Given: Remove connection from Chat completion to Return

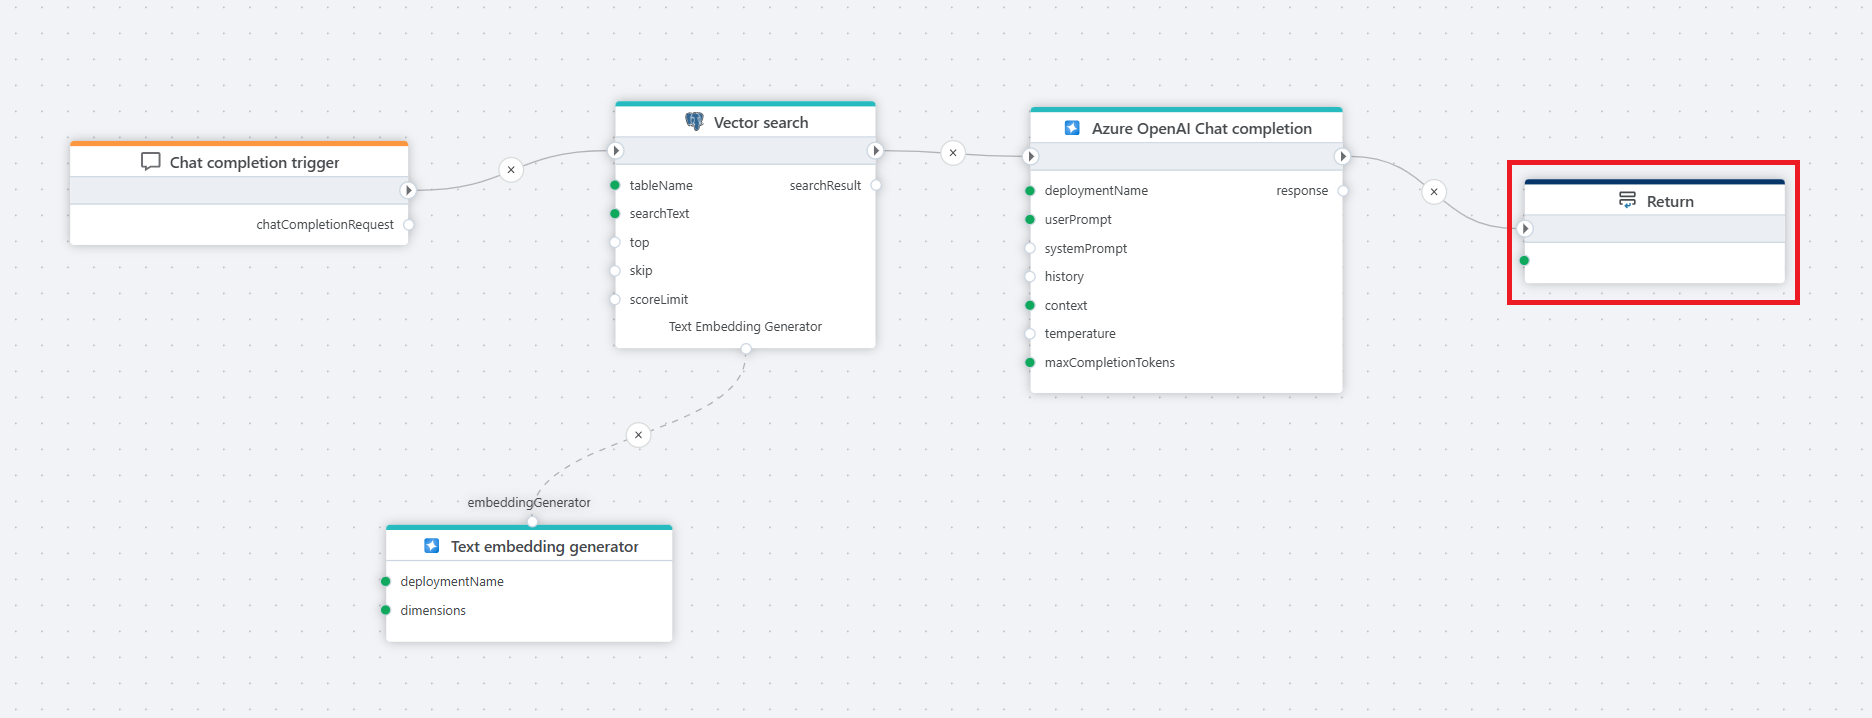Looking at the screenshot, I should (x=1434, y=192).
